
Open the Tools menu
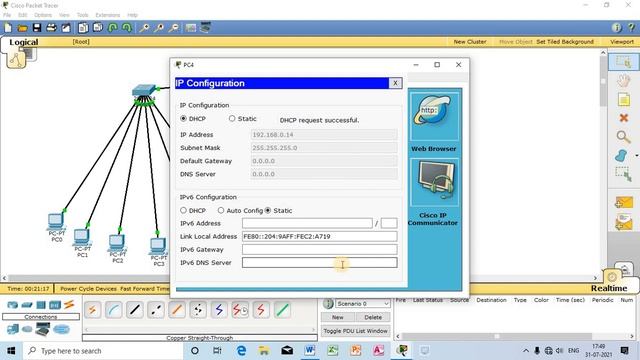point(82,15)
